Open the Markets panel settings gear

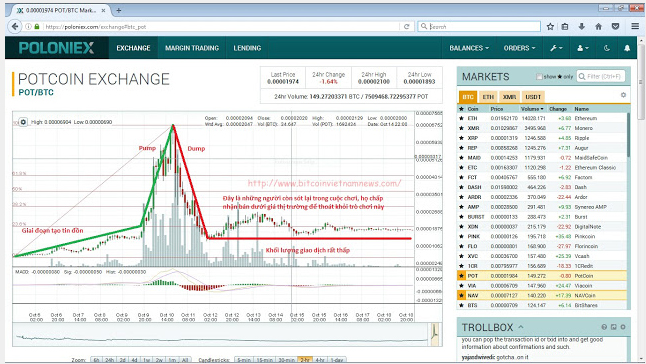pos(623,95)
